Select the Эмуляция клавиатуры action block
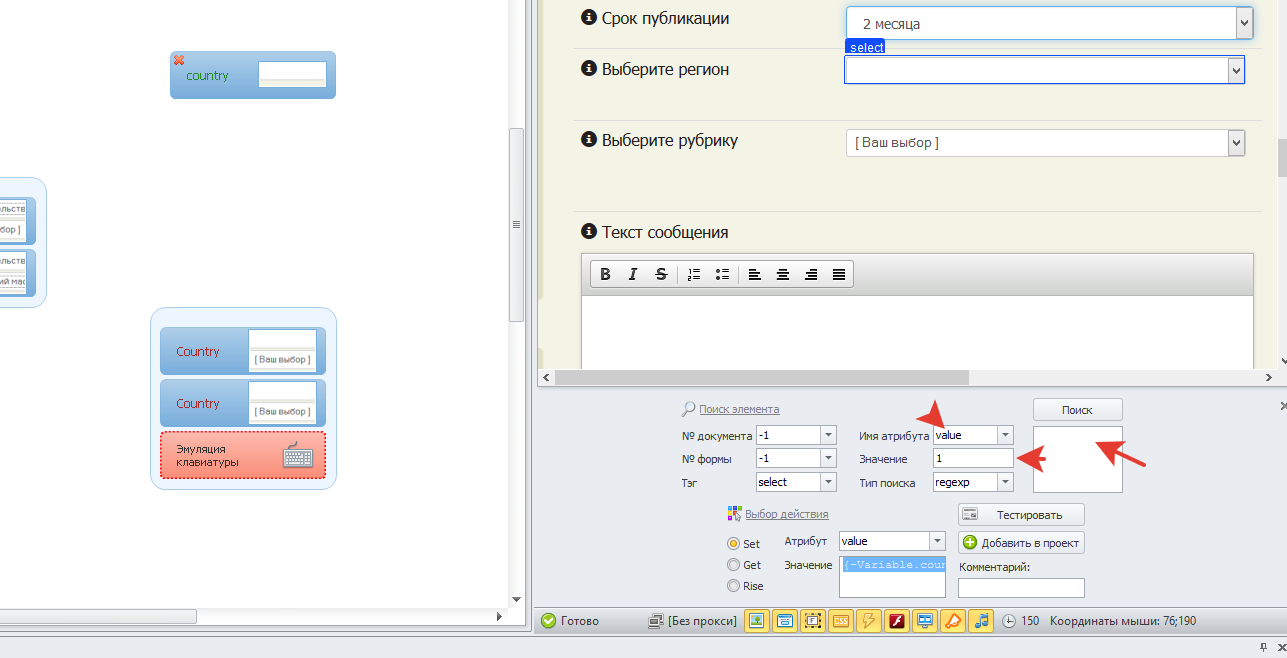The image size is (1287, 658). 243,456
